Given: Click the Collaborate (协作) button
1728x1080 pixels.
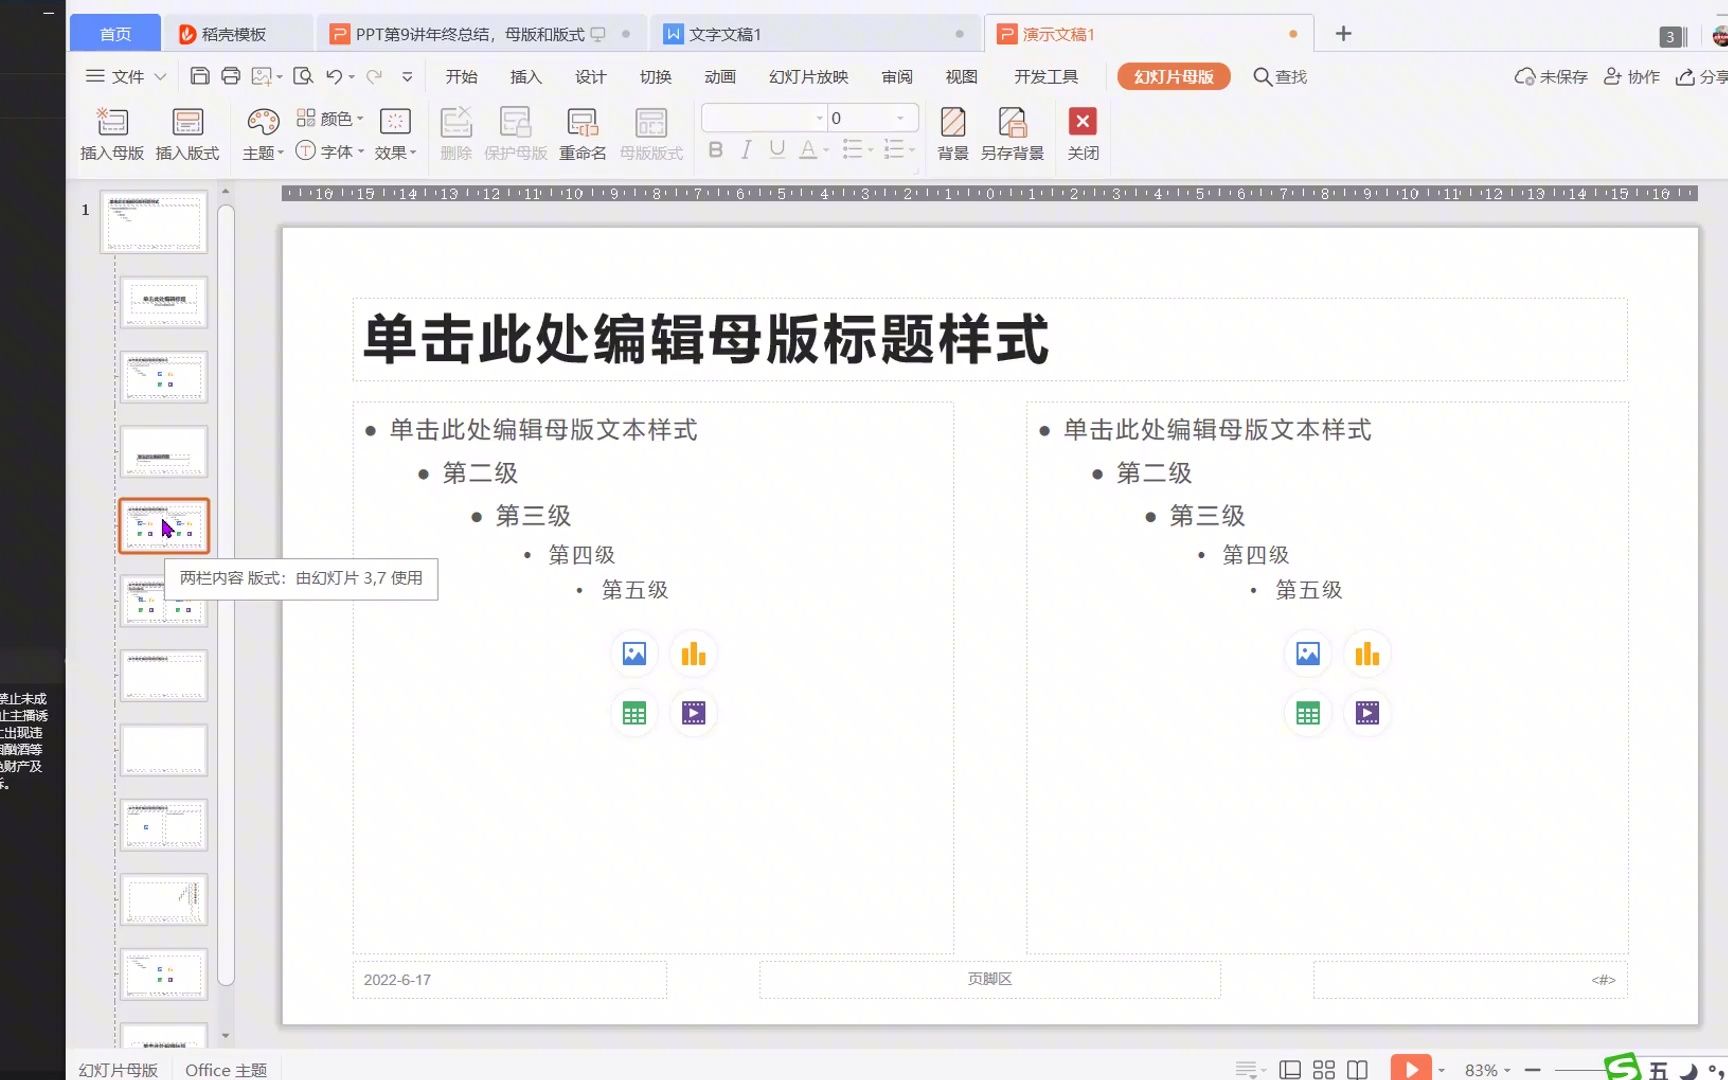Looking at the screenshot, I should coord(1632,77).
